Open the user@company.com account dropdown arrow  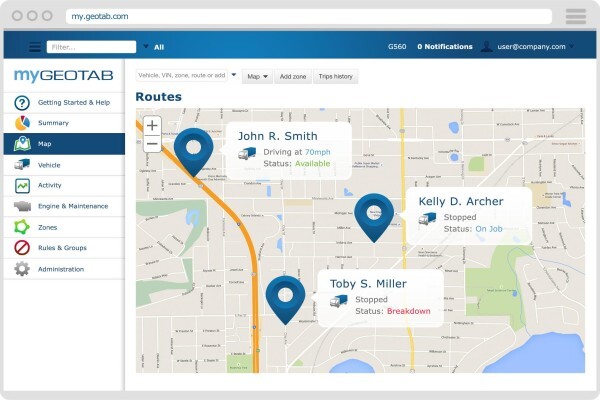571,46
